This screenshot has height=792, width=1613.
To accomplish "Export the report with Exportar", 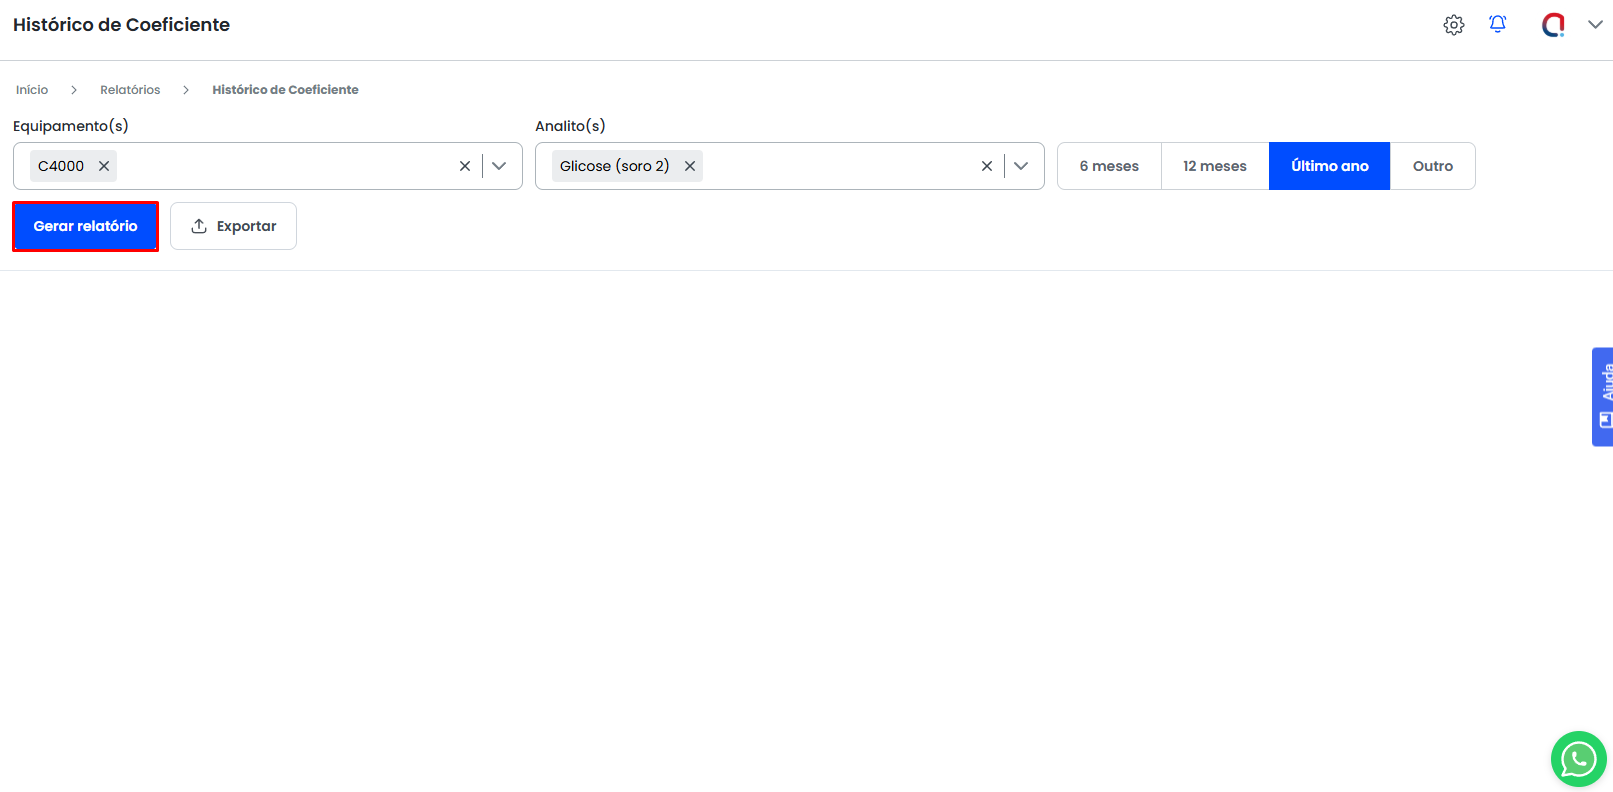I will [233, 226].
